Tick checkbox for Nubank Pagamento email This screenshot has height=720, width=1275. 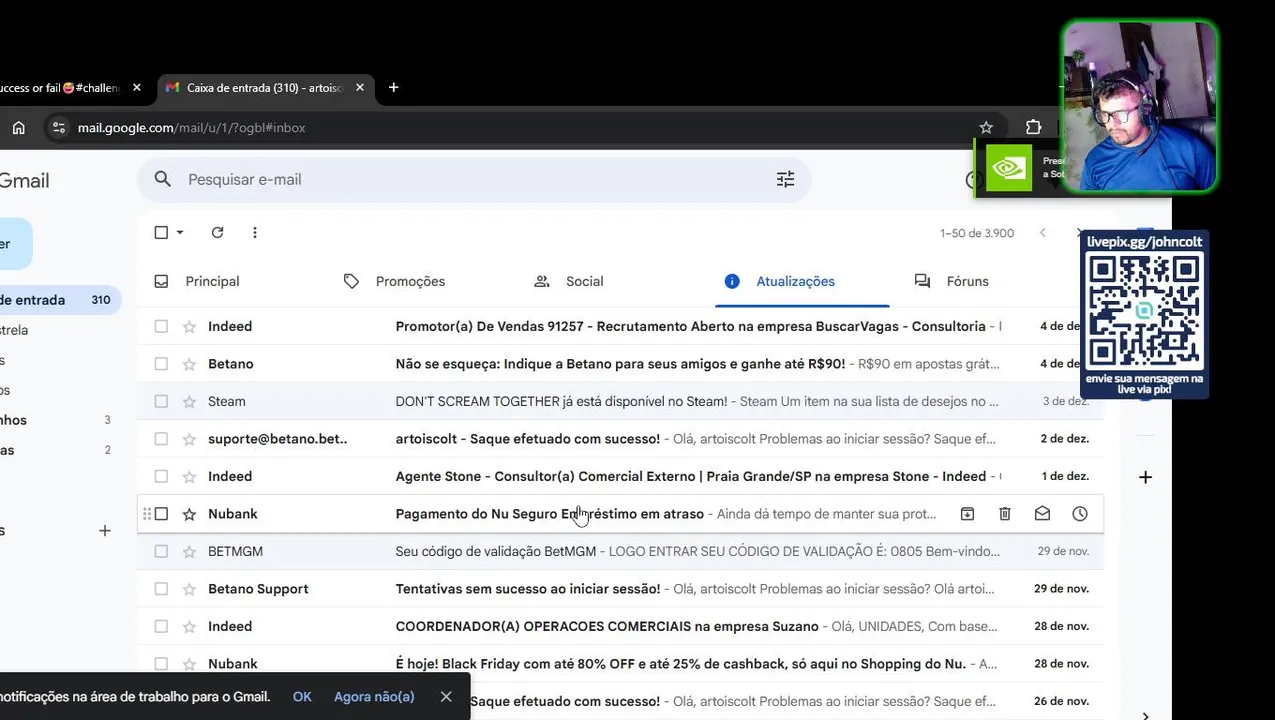(161, 514)
